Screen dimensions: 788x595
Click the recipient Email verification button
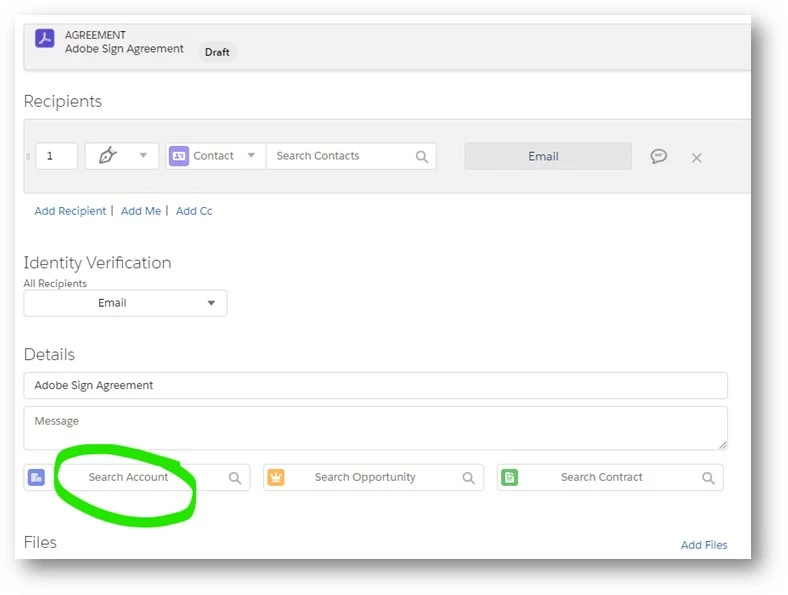pos(548,156)
